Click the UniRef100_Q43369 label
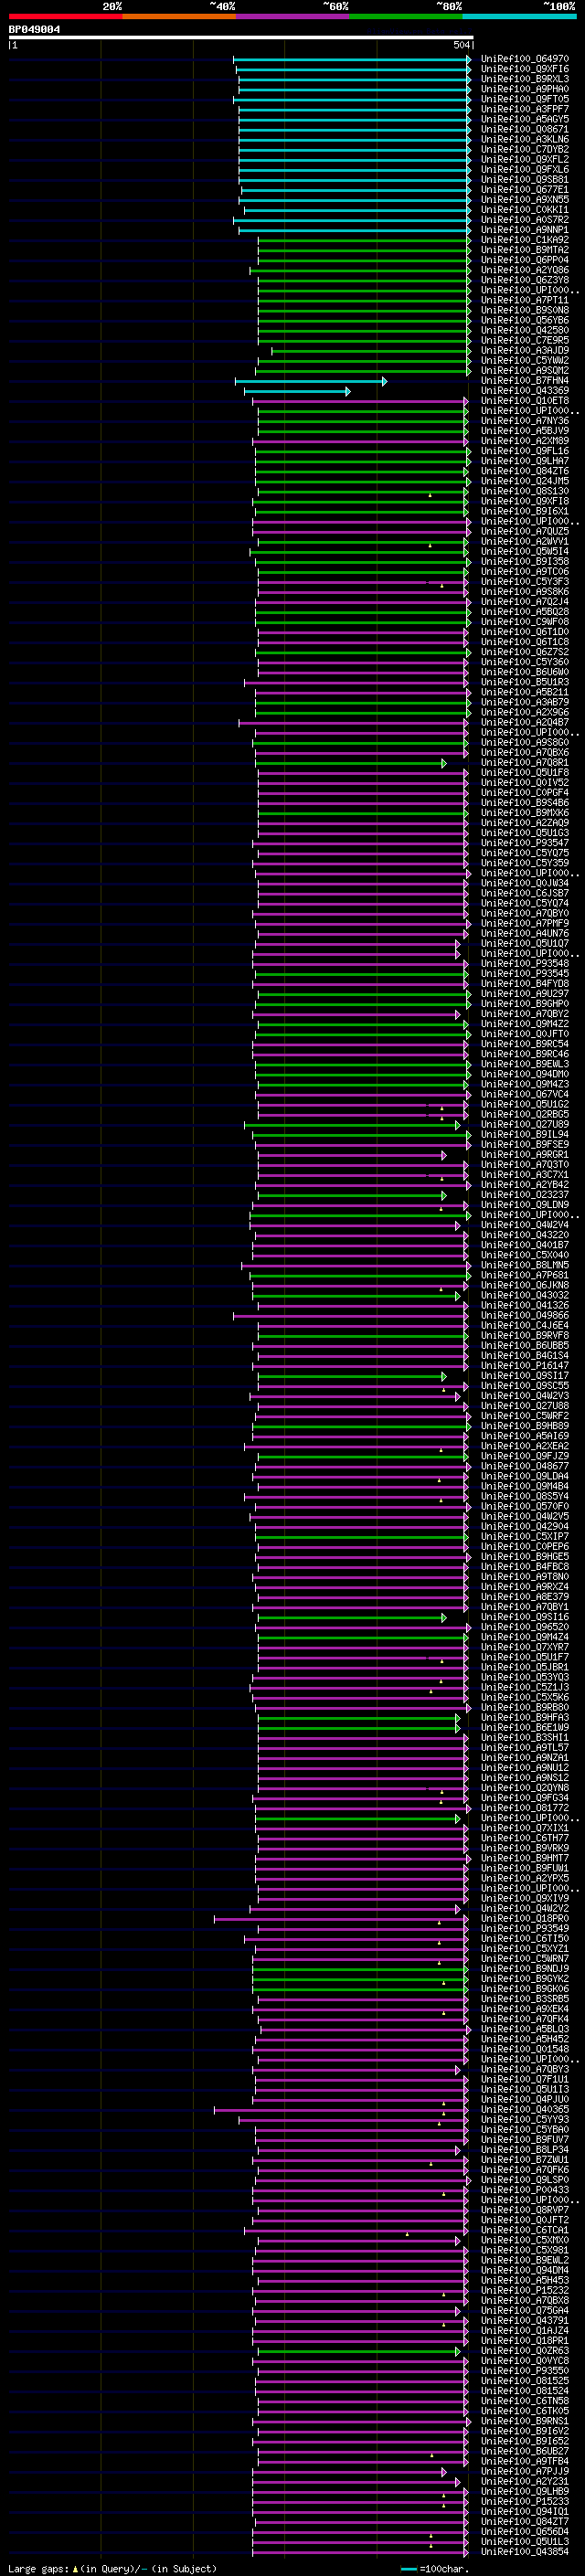The image size is (585, 2576). click(x=525, y=391)
